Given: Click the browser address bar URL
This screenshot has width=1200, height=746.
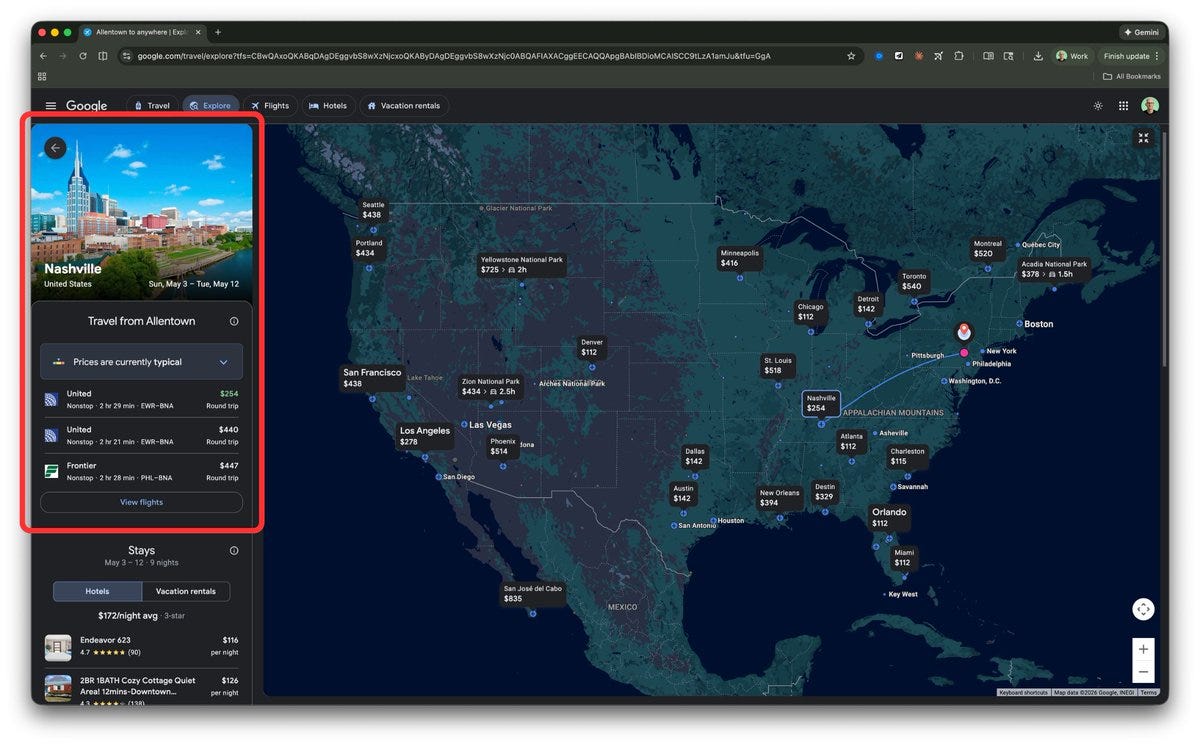Looking at the screenshot, I should pyautogui.click(x=454, y=56).
